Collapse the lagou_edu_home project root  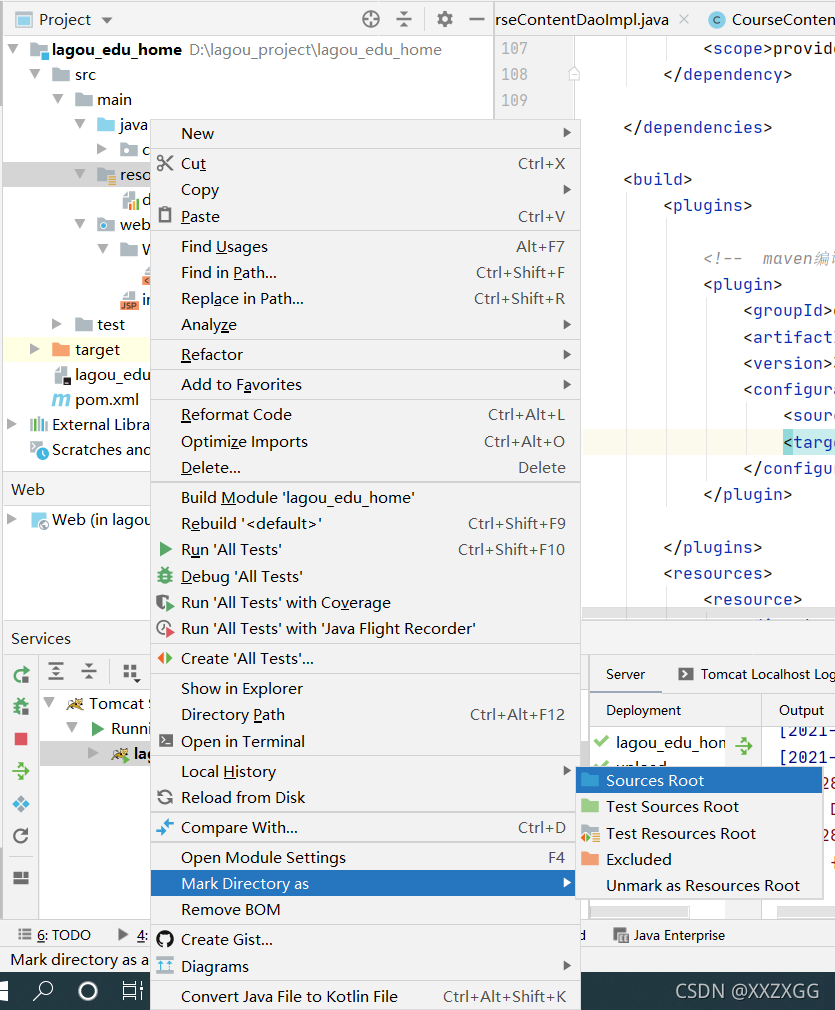14,49
